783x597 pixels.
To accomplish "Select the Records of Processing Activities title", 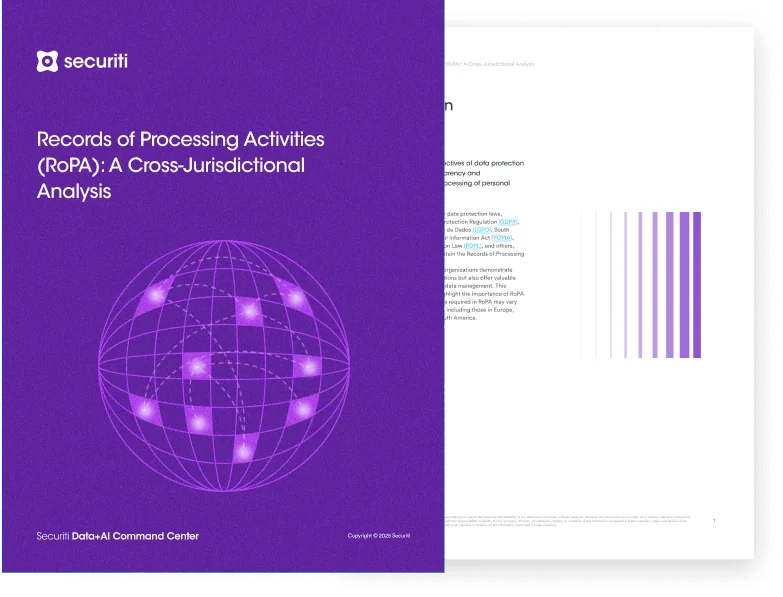I will (x=180, y=164).
